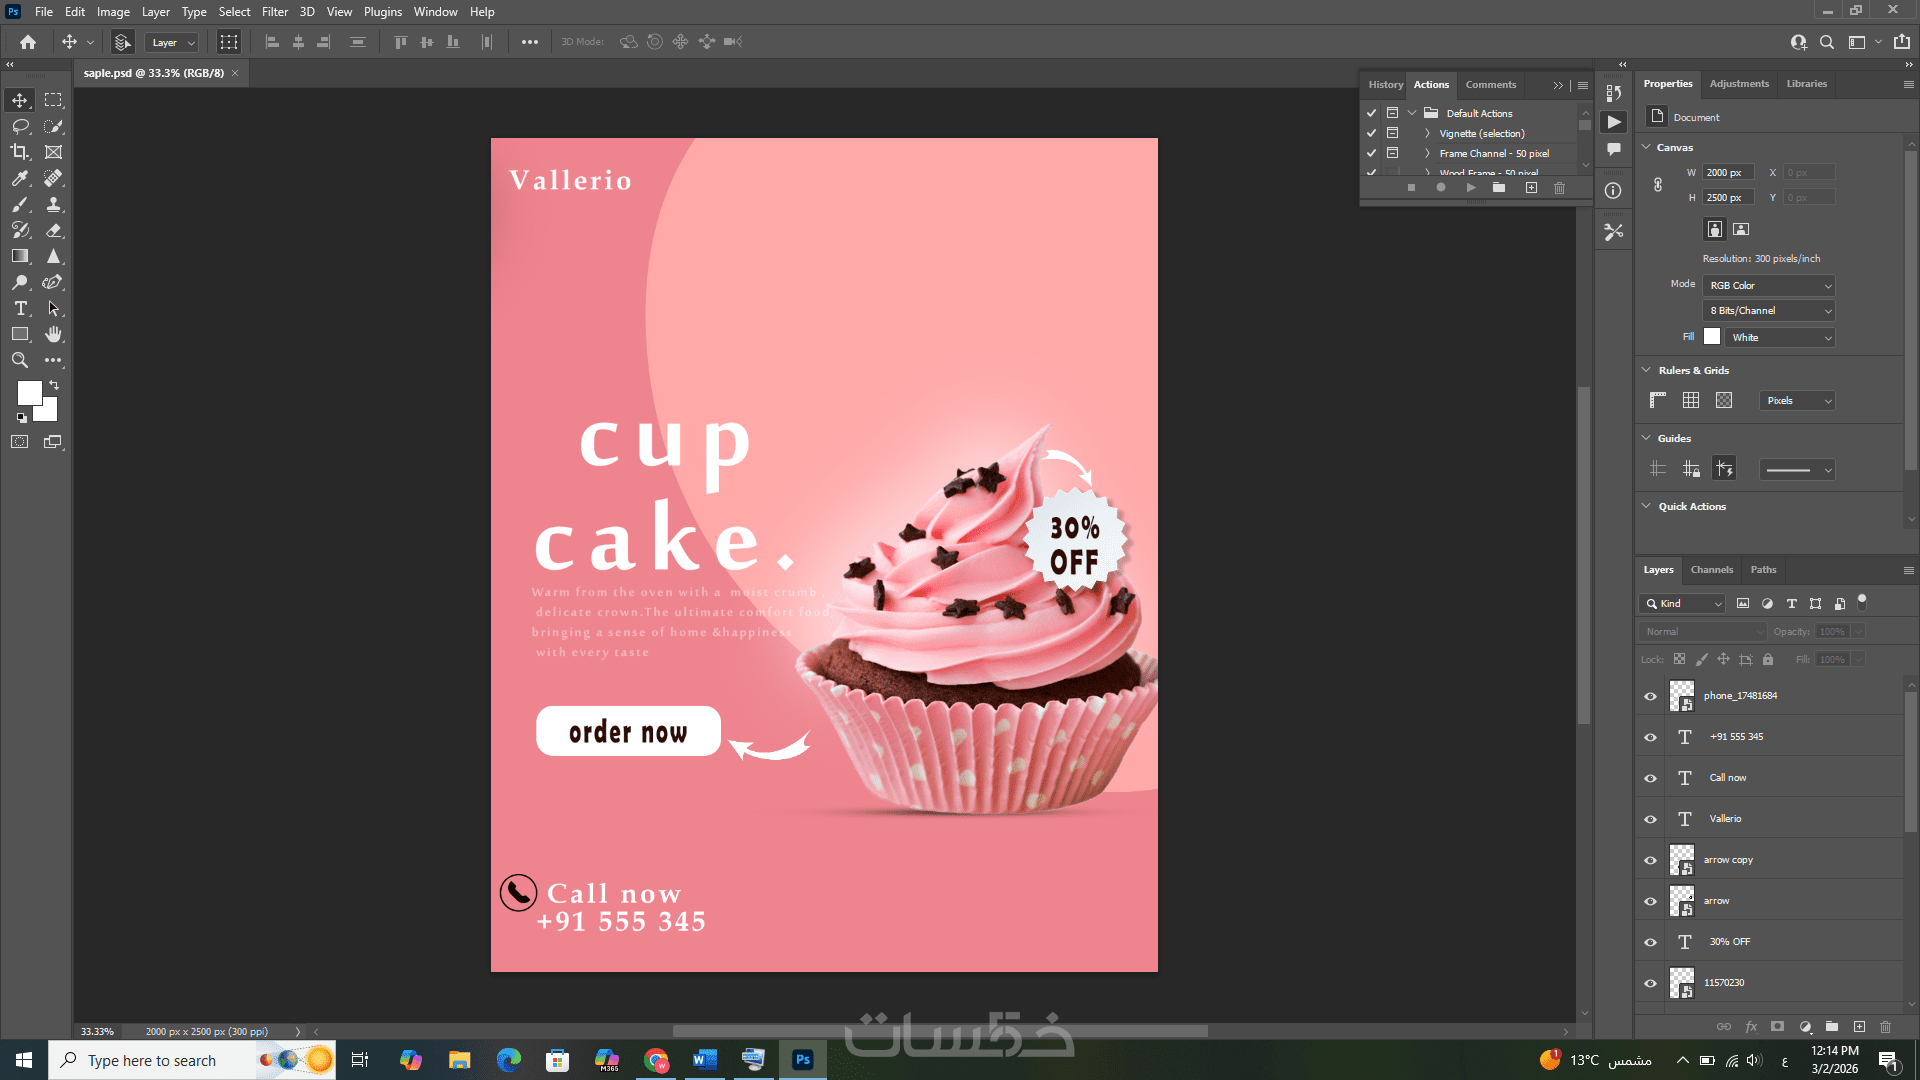The height and width of the screenshot is (1080, 1920).
Task: Open Chrome from the Windows taskbar
Action: click(x=656, y=1060)
